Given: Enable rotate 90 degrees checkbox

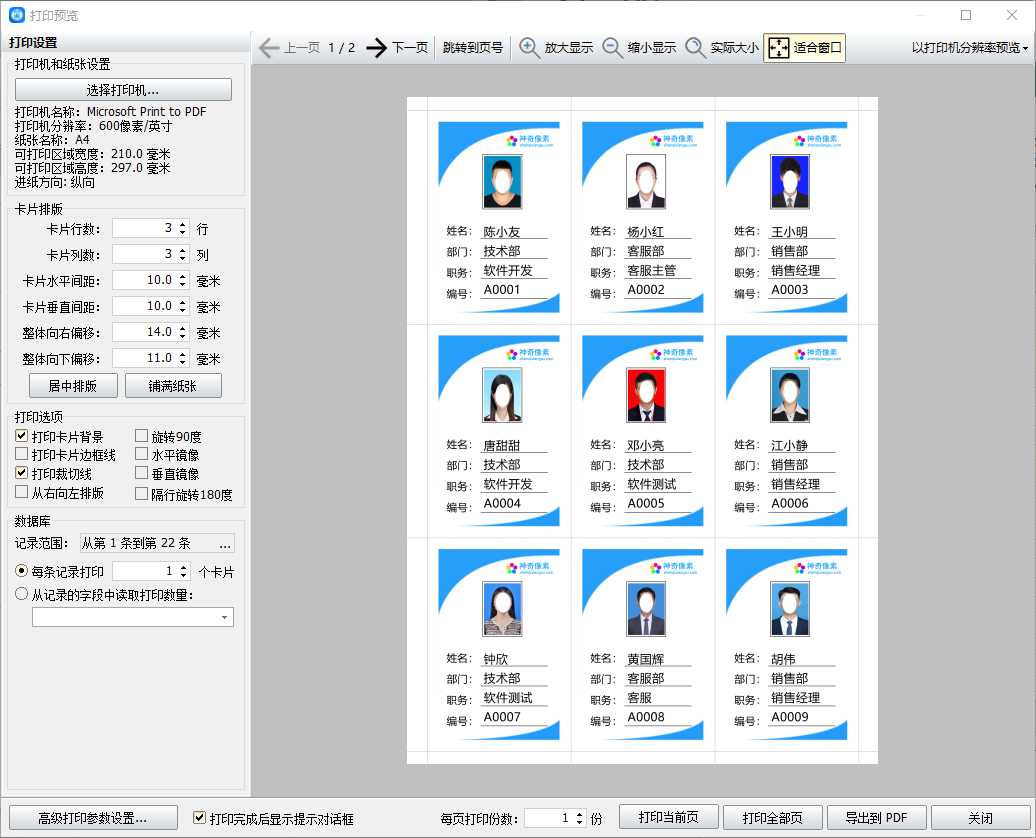Looking at the screenshot, I should pyautogui.click(x=142, y=437).
